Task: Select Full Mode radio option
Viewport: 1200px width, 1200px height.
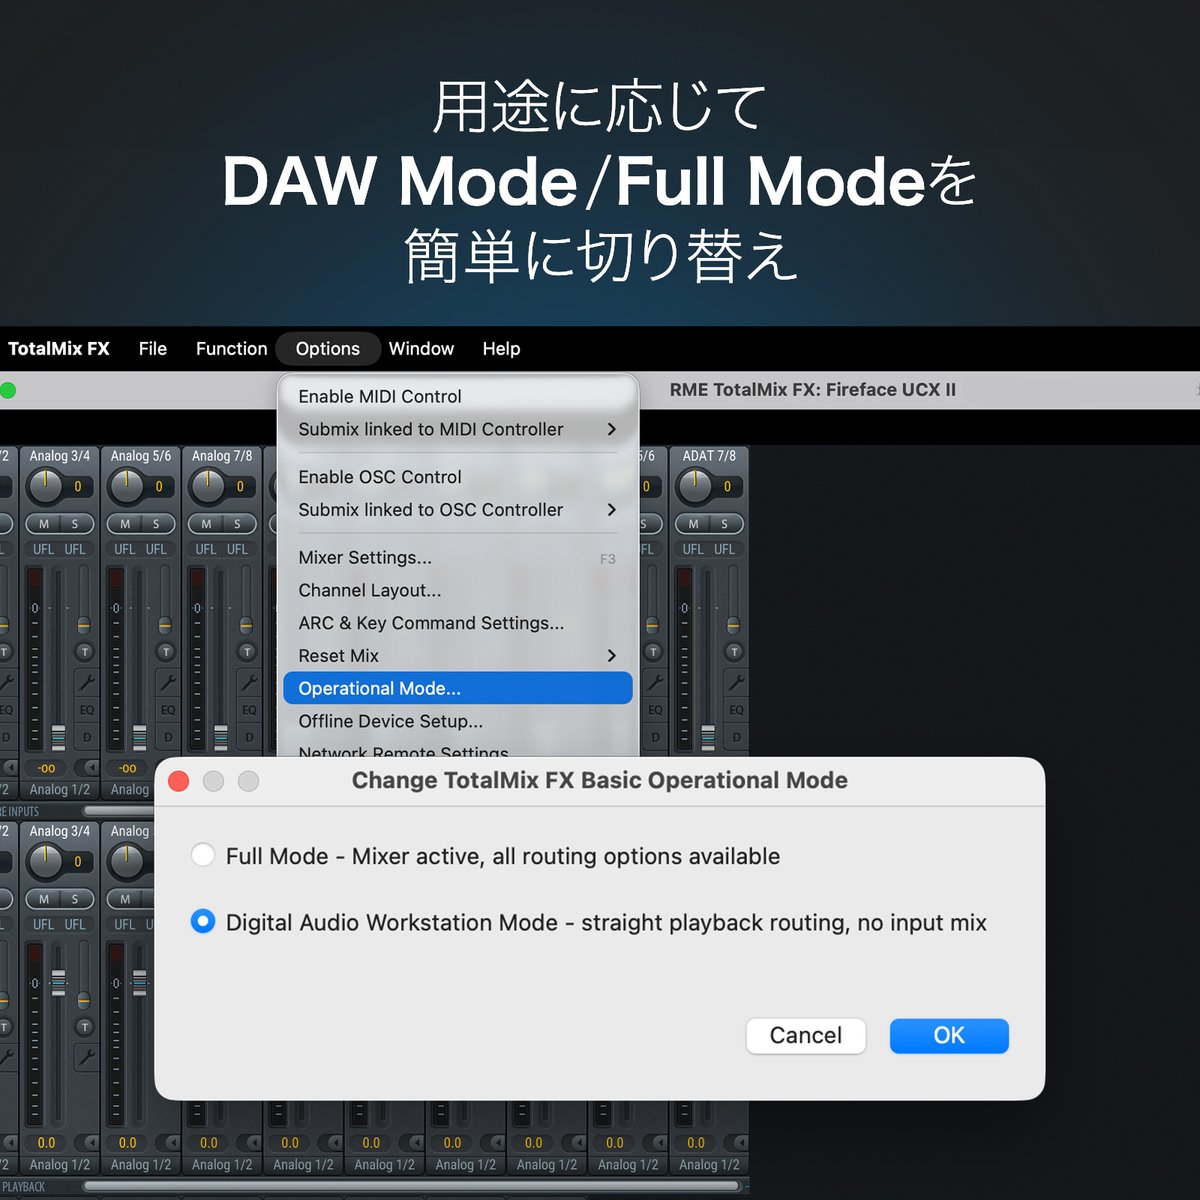Action: pos(203,855)
